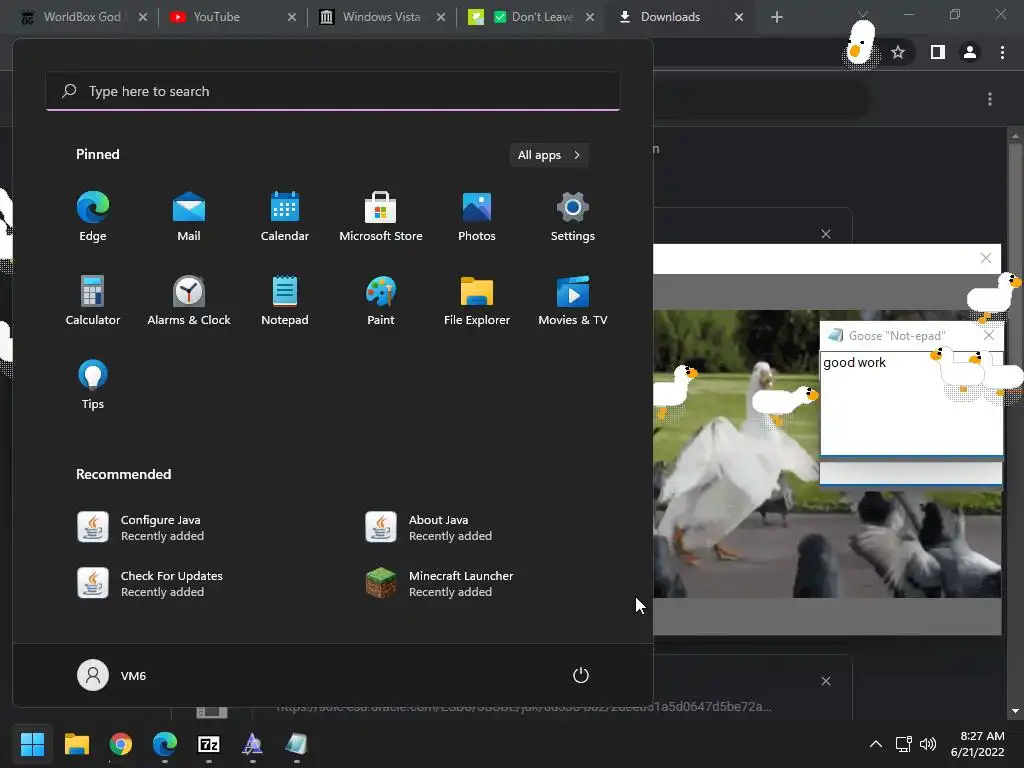Switch to Chrome on the taskbar
The image size is (1024, 768).
(x=121, y=744)
